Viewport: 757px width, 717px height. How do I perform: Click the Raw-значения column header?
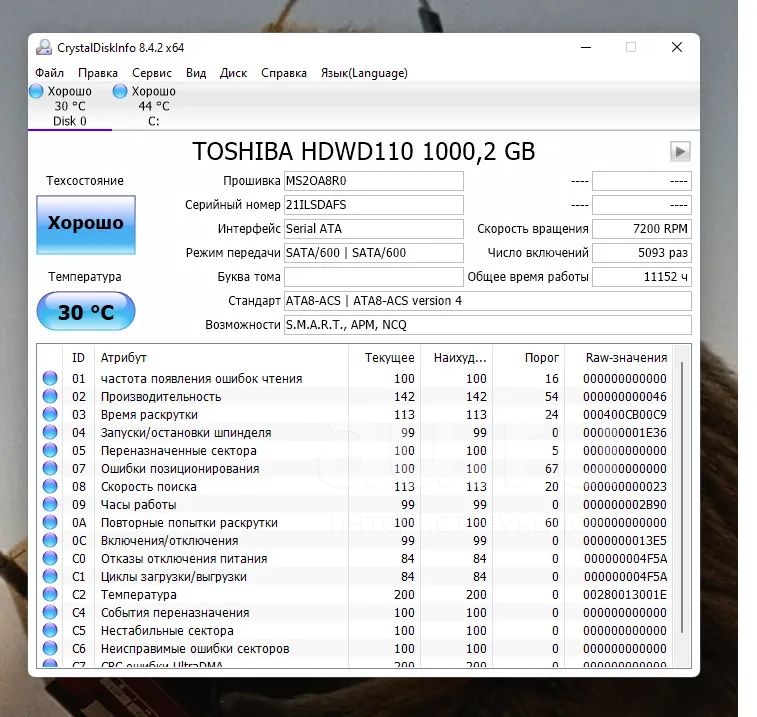(619, 358)
